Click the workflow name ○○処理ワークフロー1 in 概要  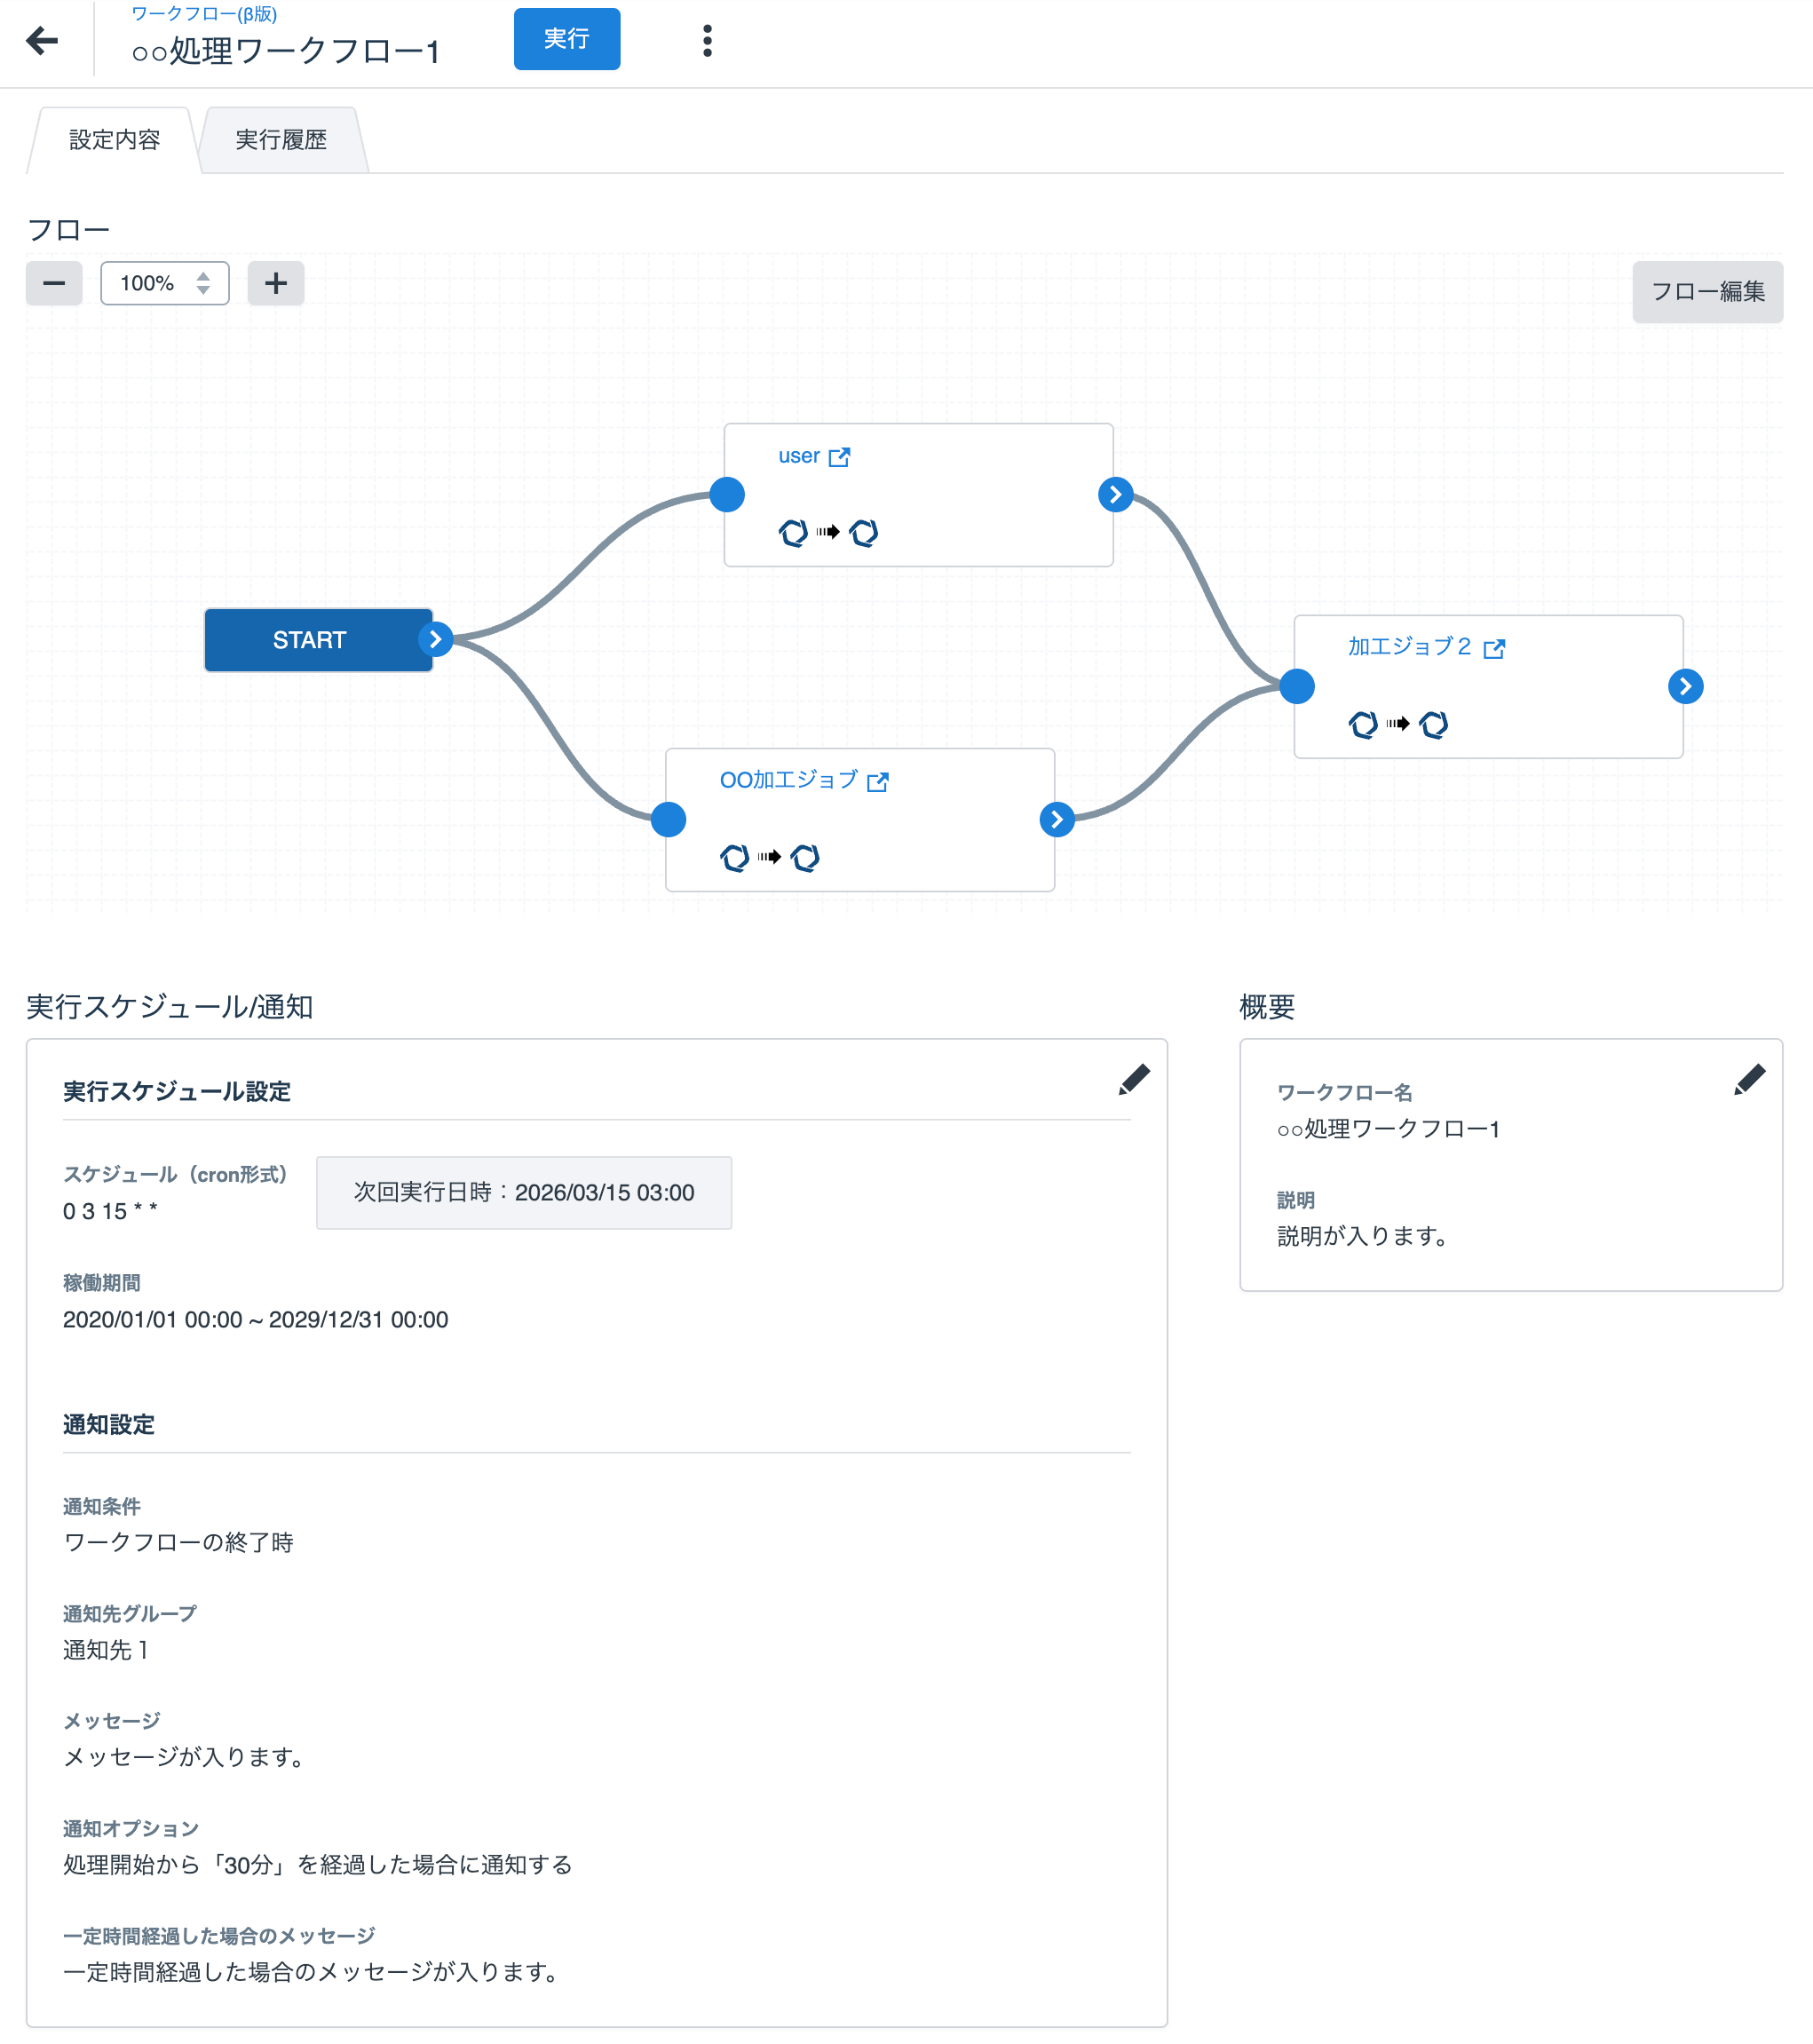tap(1388, 1129)
